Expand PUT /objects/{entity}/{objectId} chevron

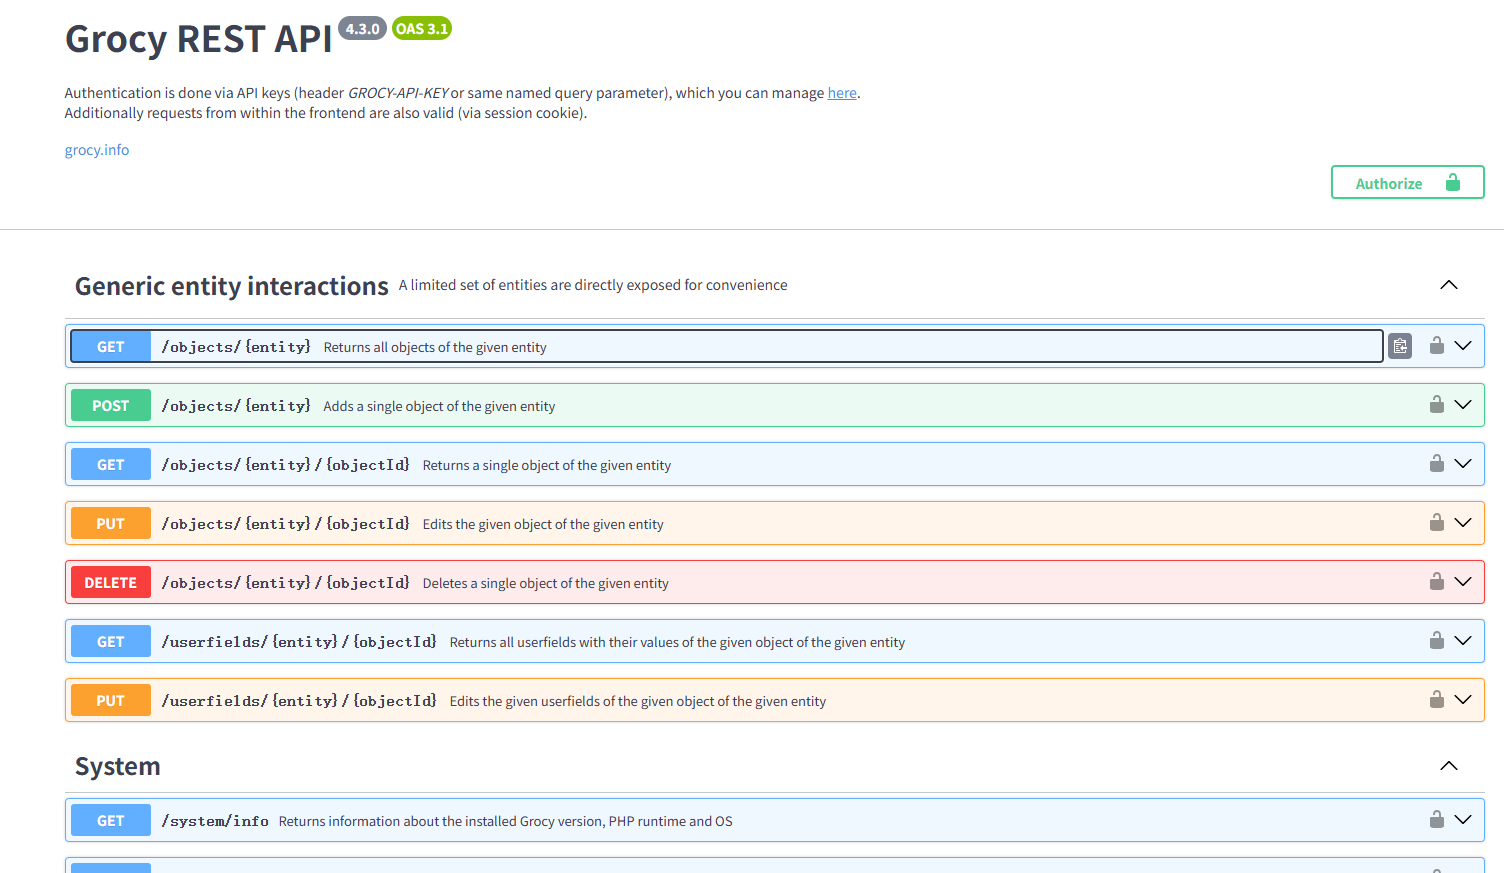point(1463,523)
